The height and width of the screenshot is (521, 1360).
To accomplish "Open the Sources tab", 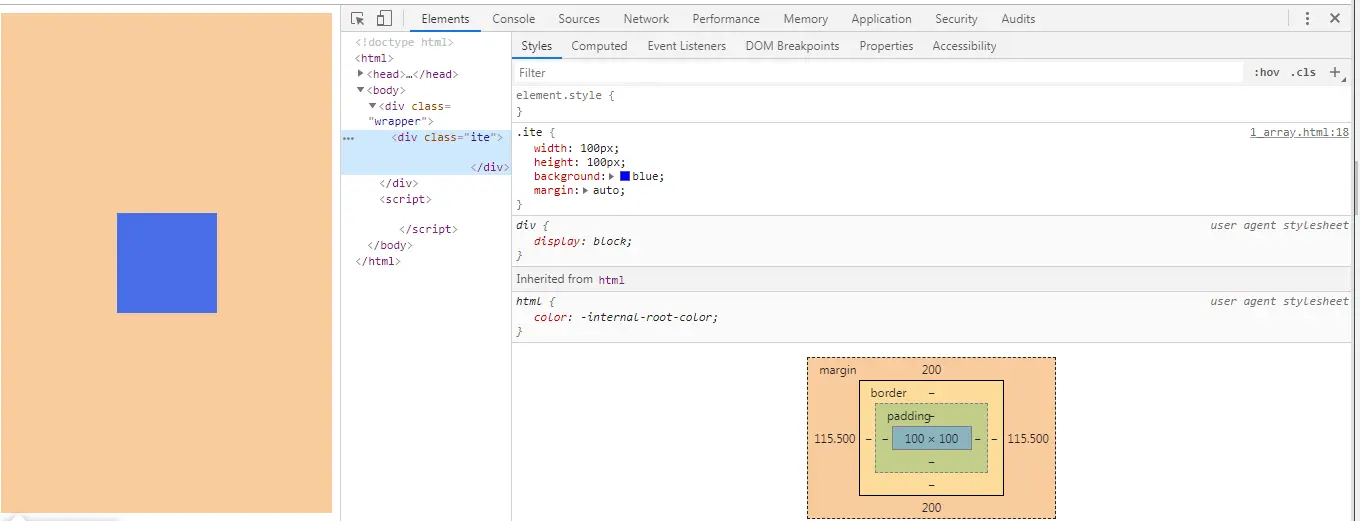I will (579, 19).
